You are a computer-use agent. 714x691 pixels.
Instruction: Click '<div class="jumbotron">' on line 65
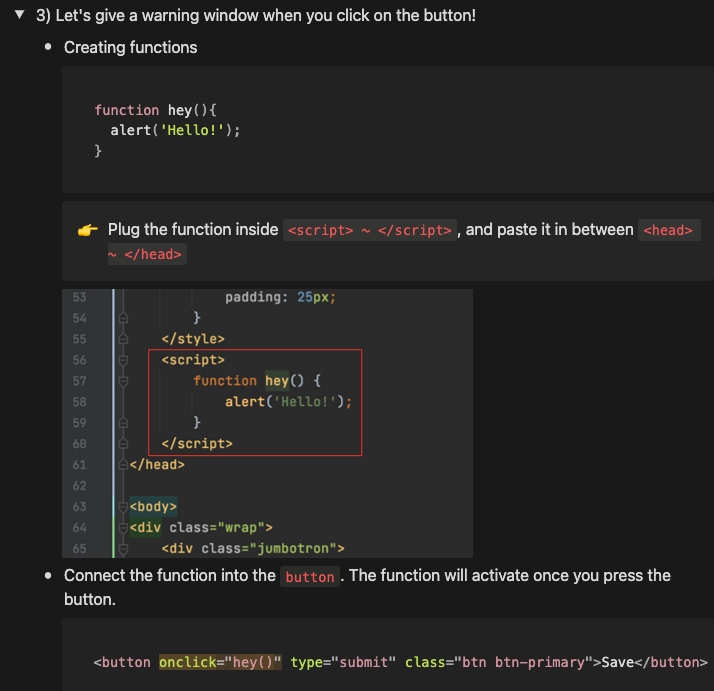pos(253,548)
